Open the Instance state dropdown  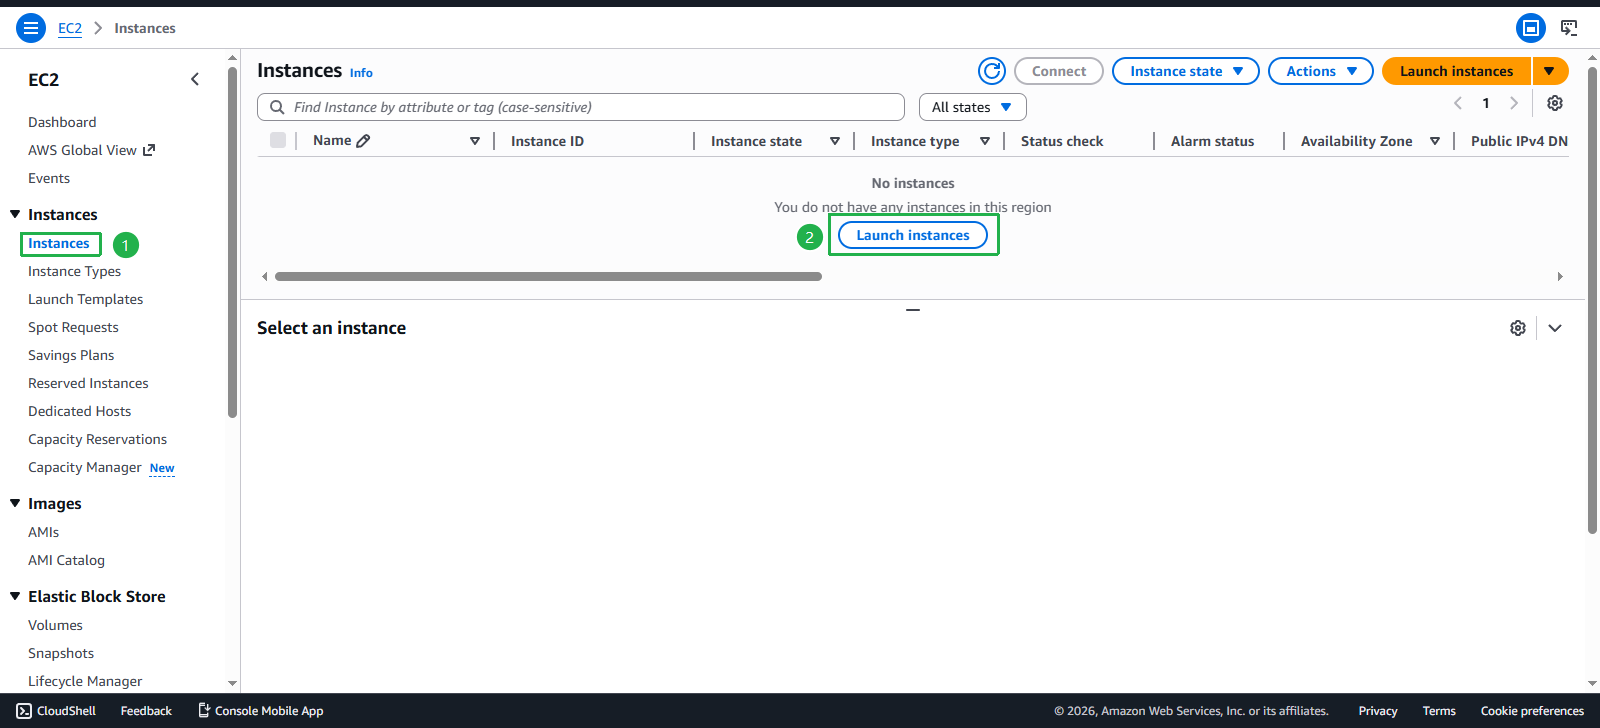pyautogui.click(x=1186, y=71)
